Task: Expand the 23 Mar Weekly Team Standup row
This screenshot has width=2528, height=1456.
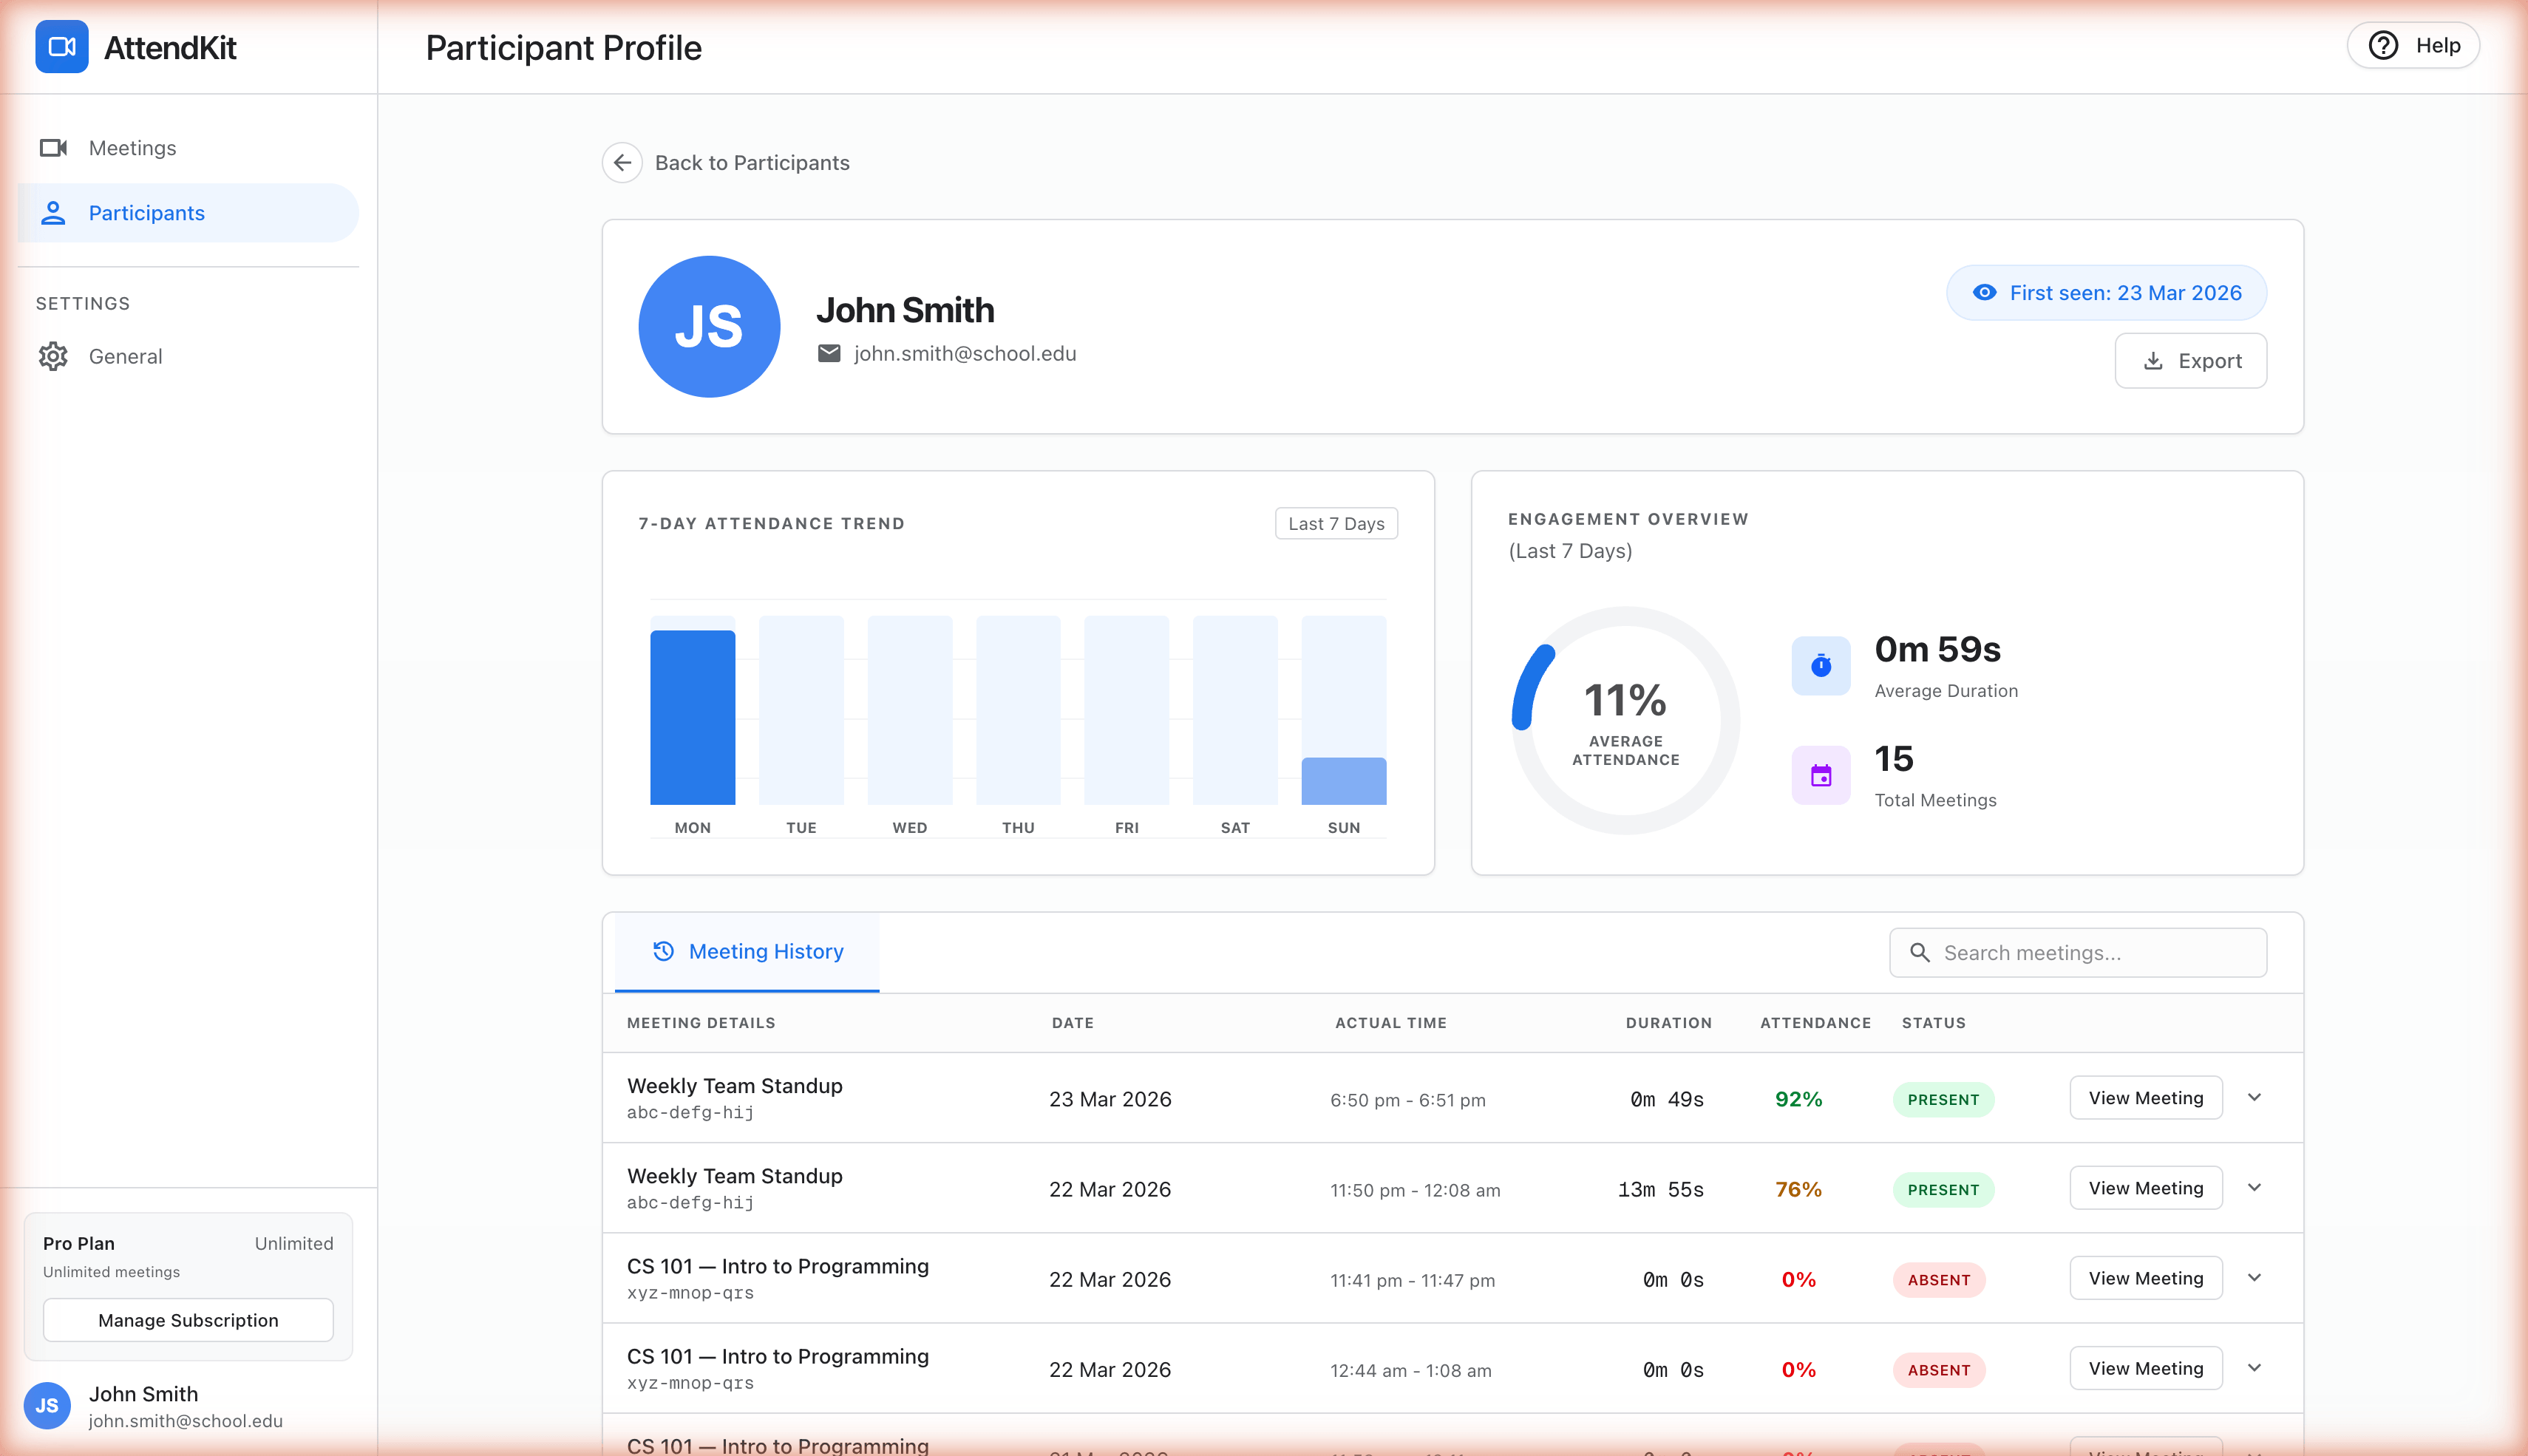Action: point(2254,1098)
